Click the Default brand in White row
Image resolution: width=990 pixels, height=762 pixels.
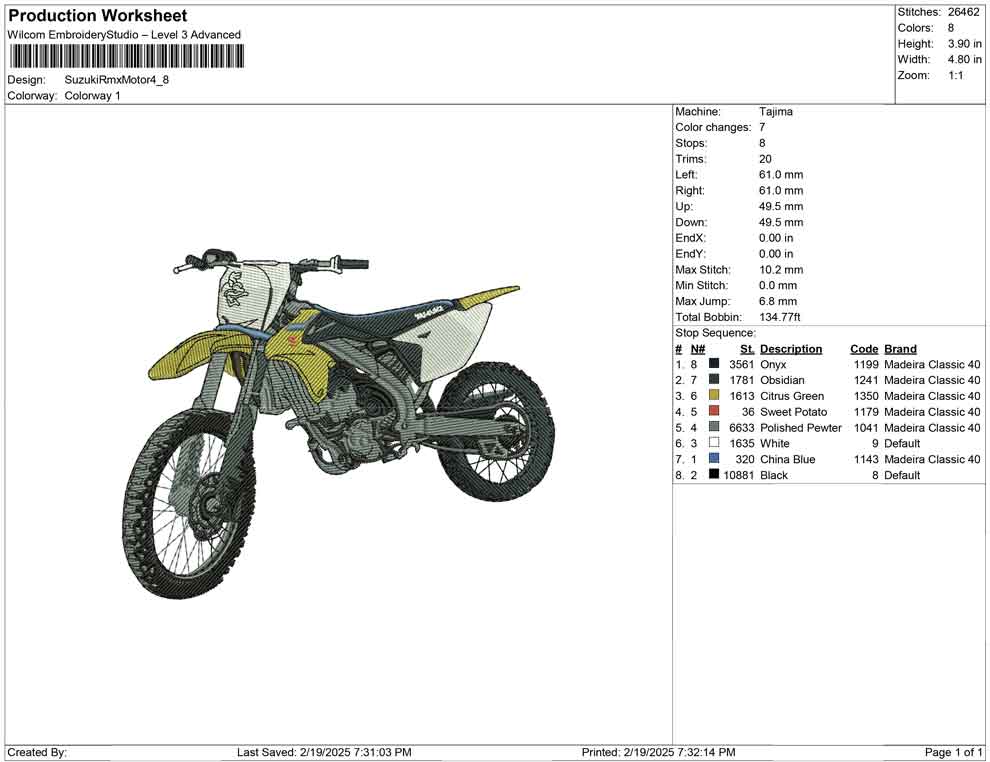[x=902, y=443]
